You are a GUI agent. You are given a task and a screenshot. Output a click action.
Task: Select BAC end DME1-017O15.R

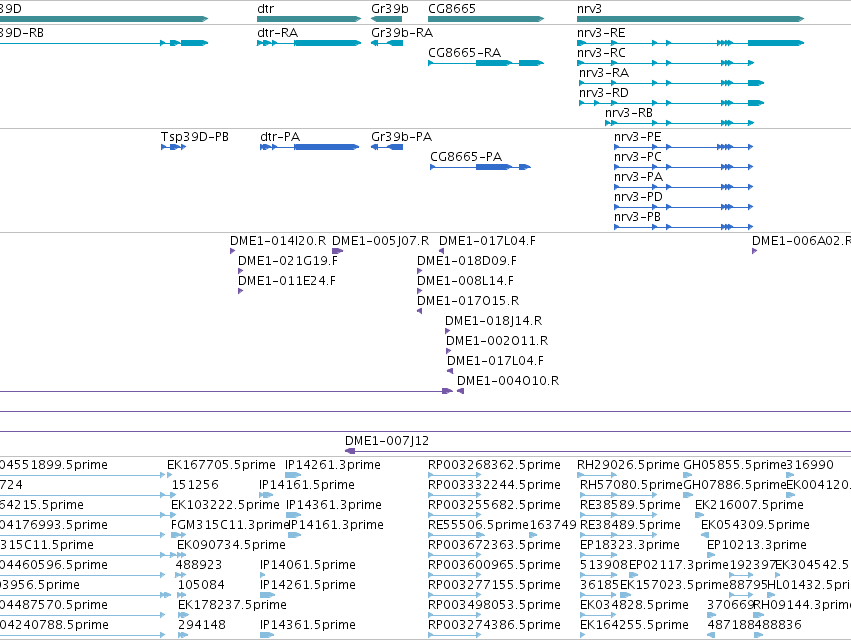pyautogui.click(x=420, y=311)
